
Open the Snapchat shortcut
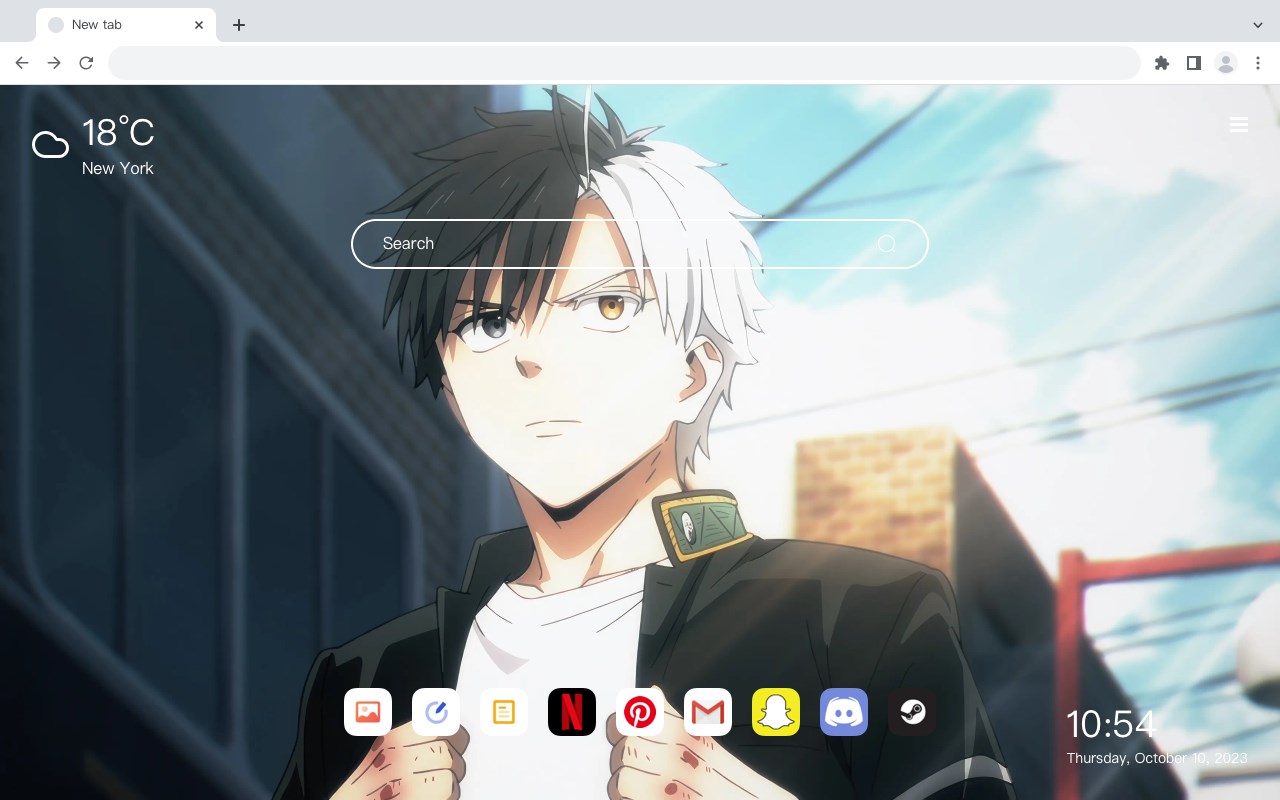click(776, 712)
